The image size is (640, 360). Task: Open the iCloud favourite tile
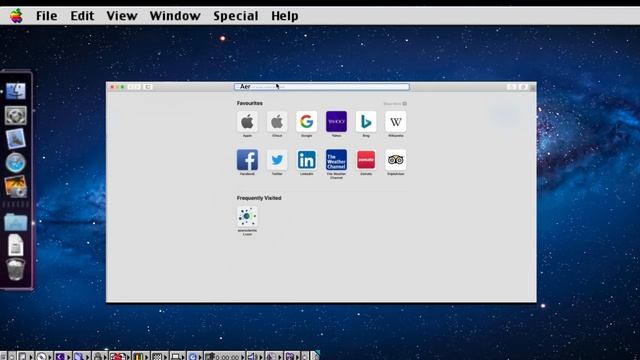point(277,122)
